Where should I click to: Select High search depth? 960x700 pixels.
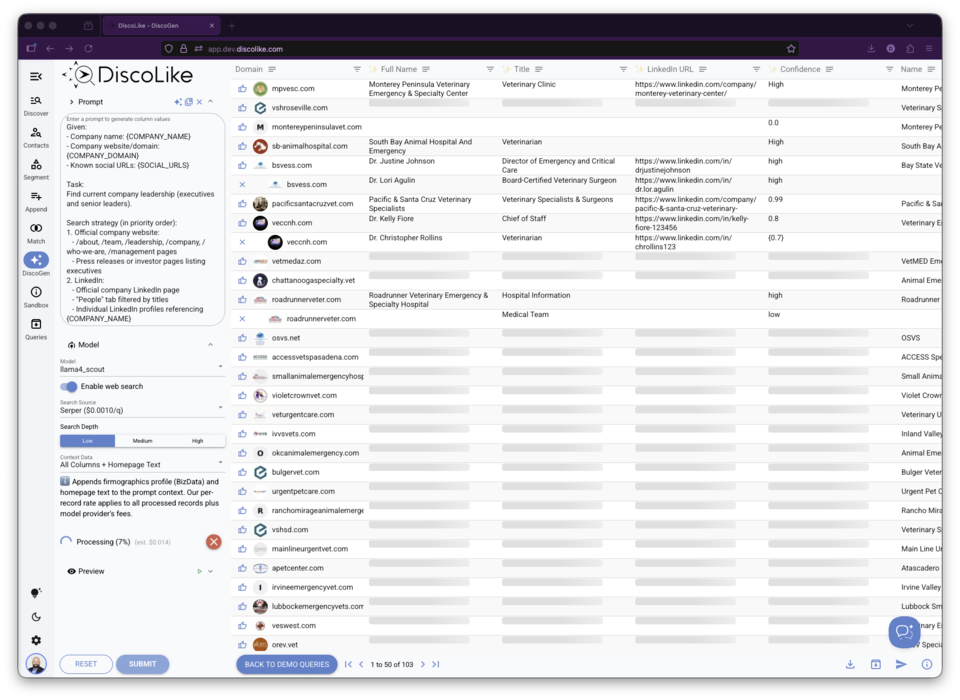[197, 440]
